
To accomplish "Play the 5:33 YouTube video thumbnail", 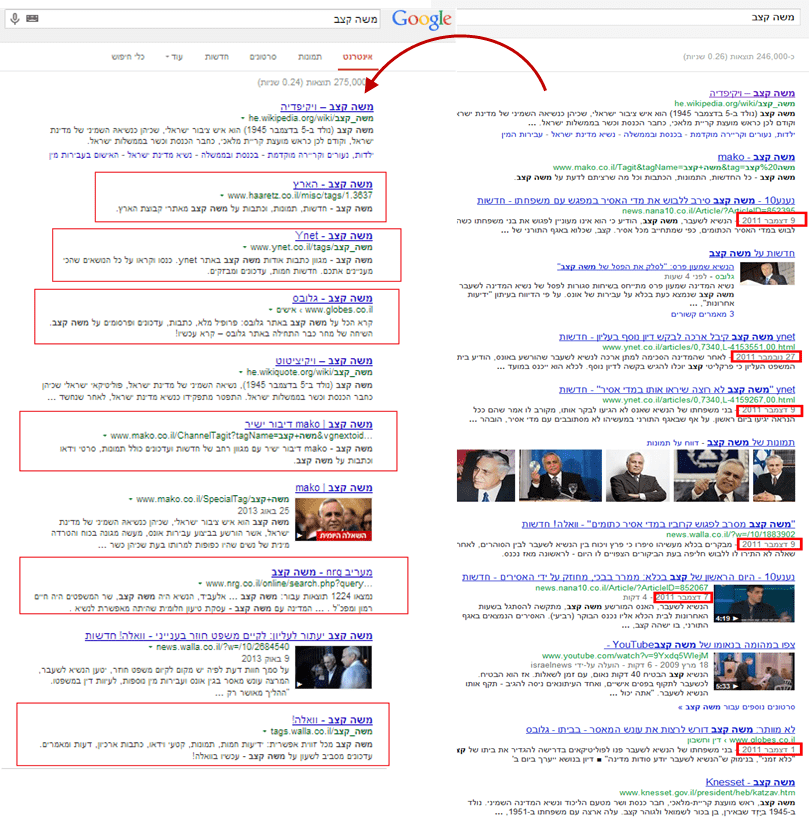I will tap(754, 671).
